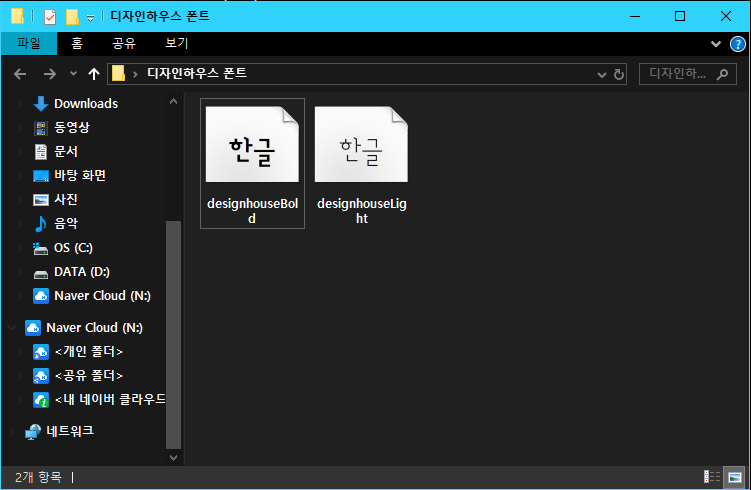Switch to large icons view in status bar
The height and width of the screenshot is (490, 751).
point(734,477)
